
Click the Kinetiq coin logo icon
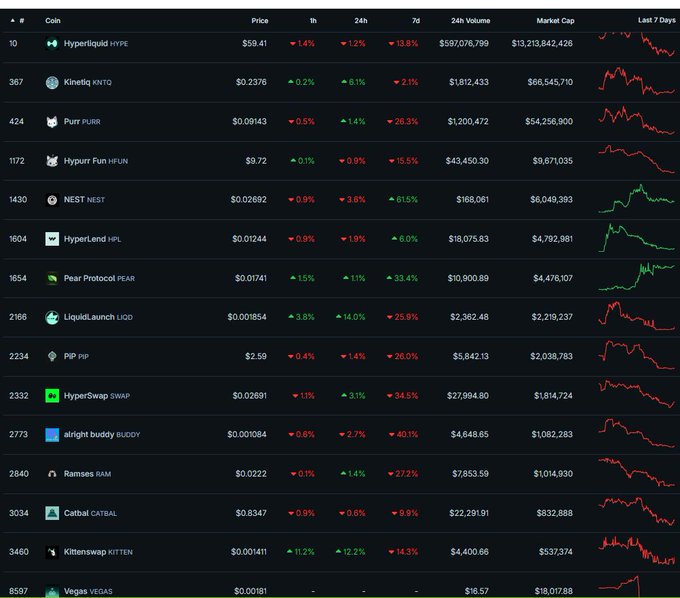pos(52,82)
